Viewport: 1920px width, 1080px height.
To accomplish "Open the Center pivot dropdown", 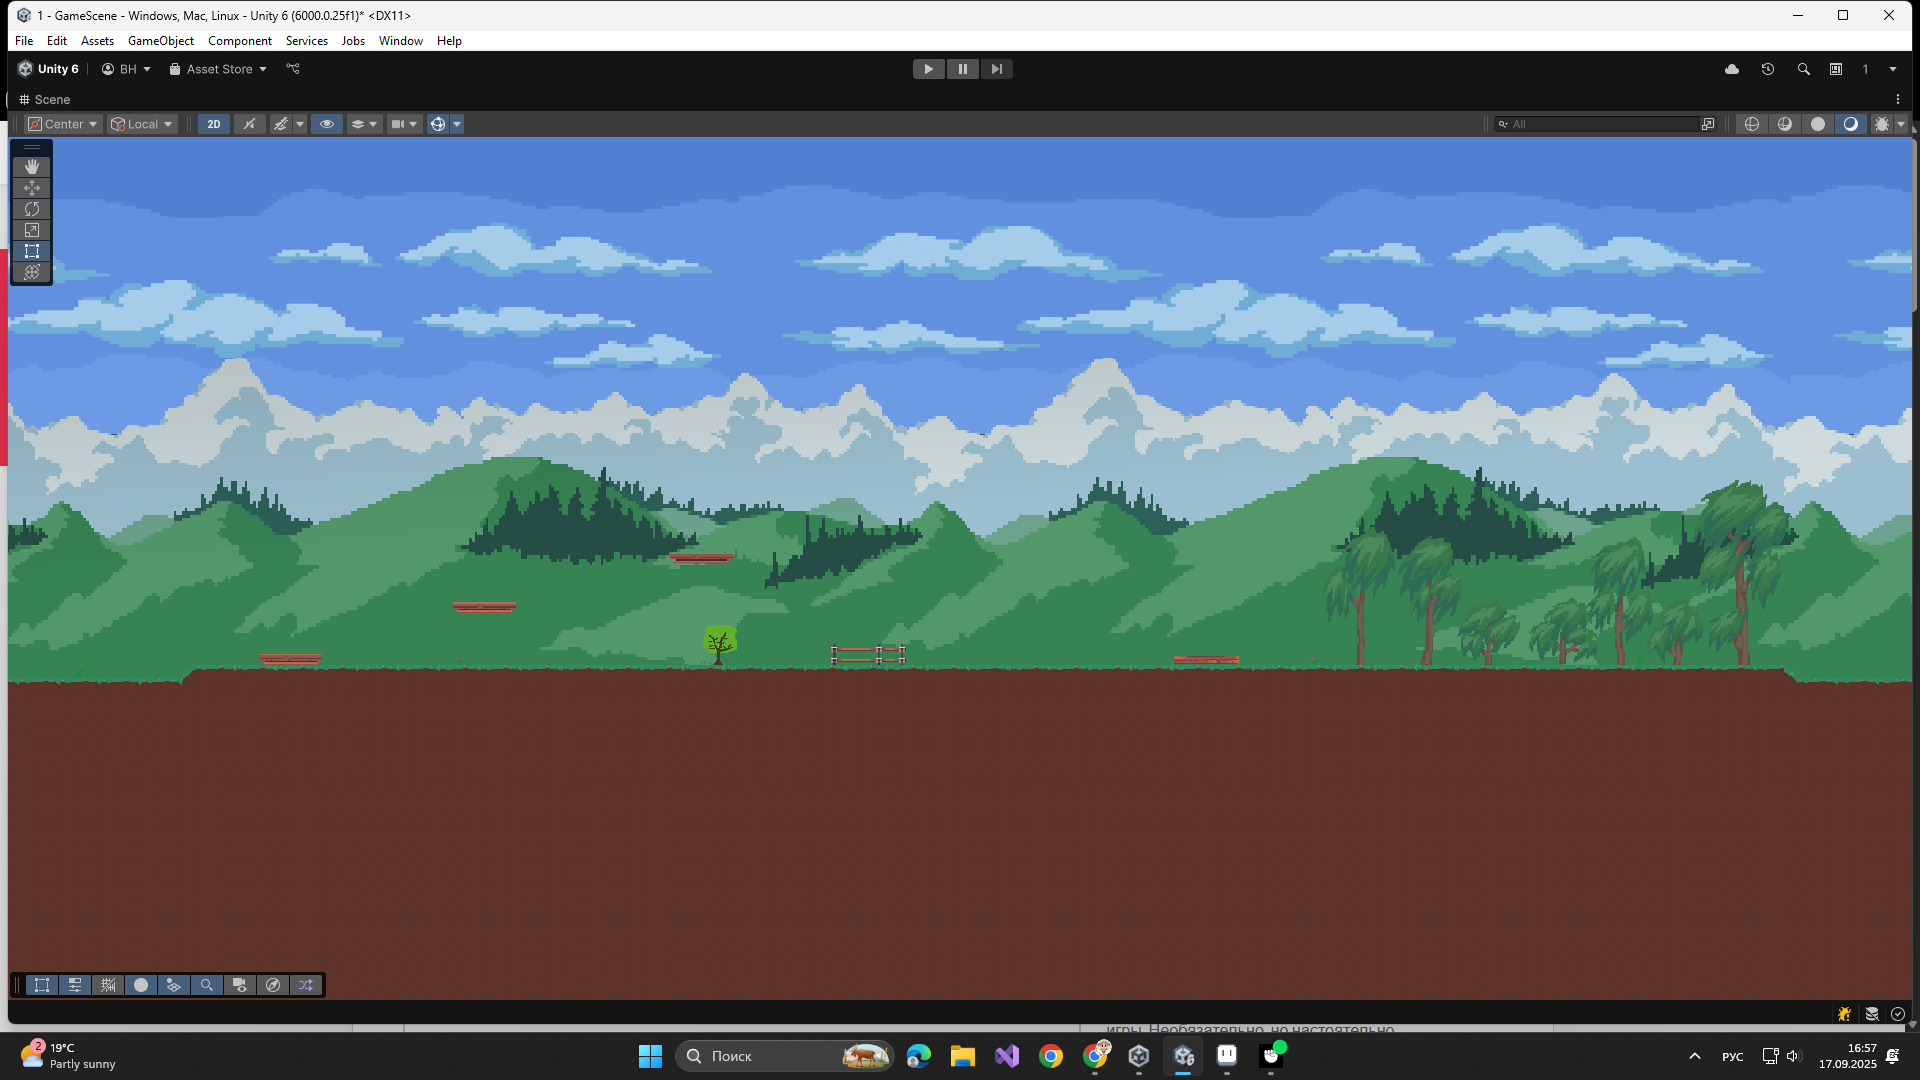I will [x=63, y=124].
